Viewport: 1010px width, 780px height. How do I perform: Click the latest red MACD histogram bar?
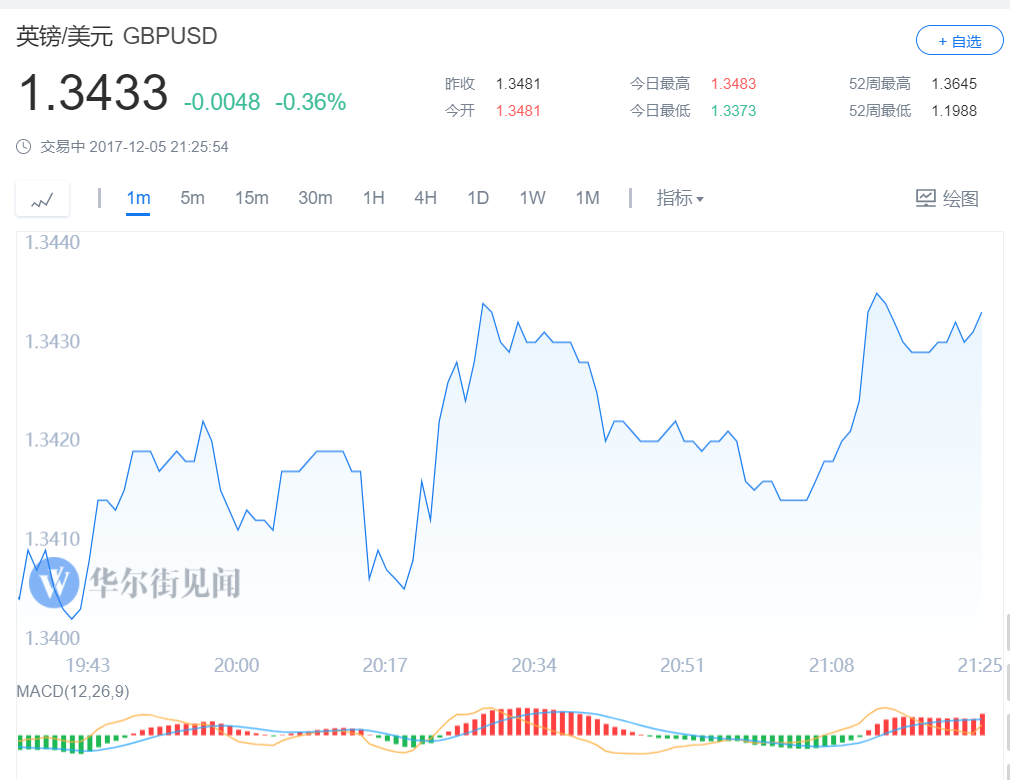tap(983, 725)
